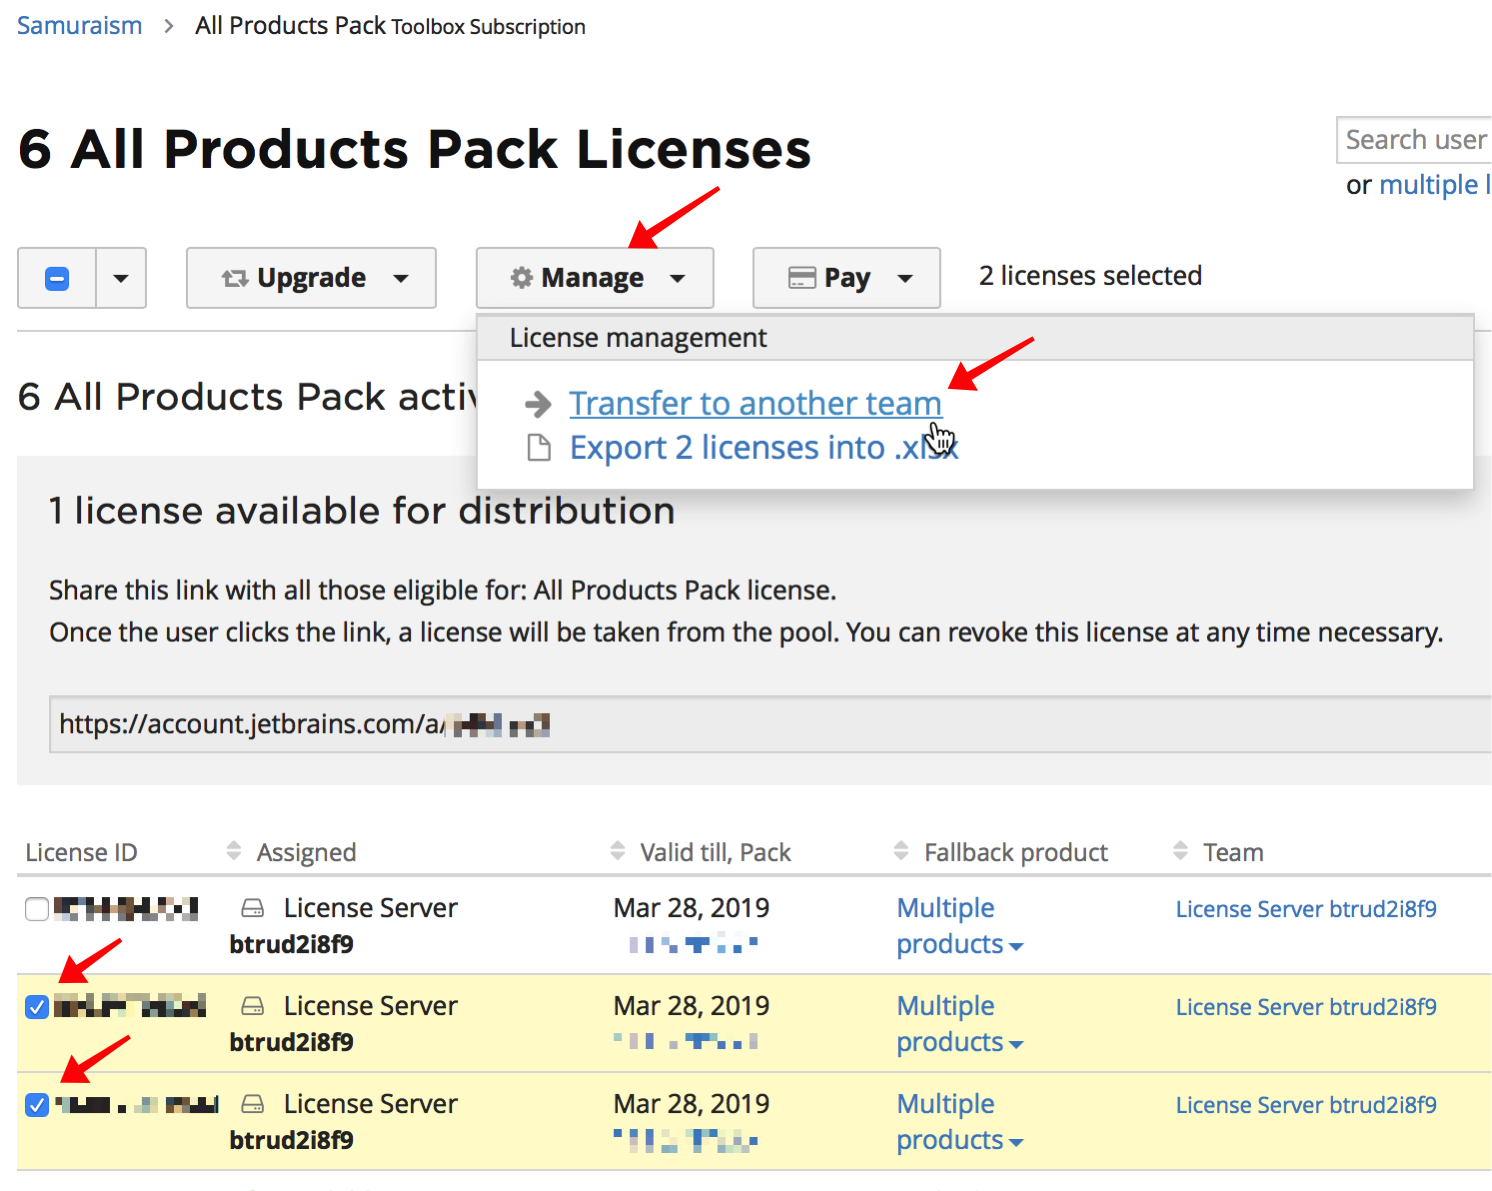
Task: Click the License ID column header
Action: coord(81,852)
